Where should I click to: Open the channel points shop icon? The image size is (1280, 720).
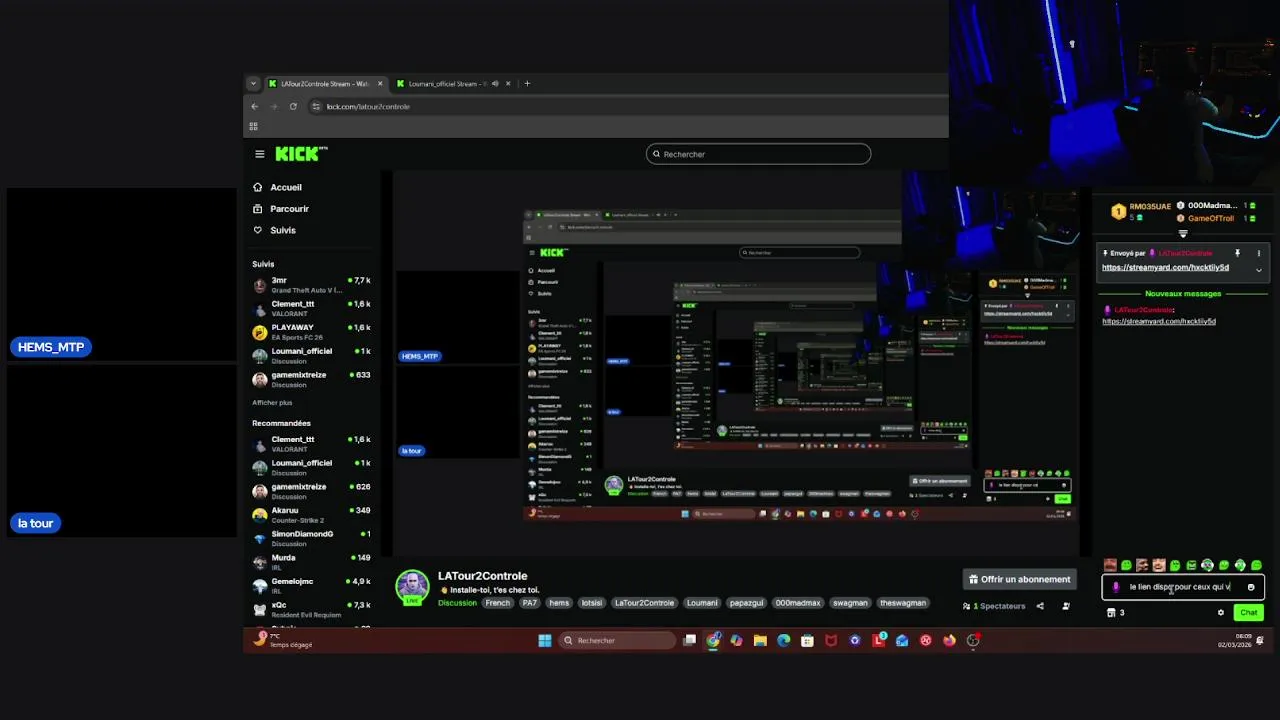(x=1111, y=613)
